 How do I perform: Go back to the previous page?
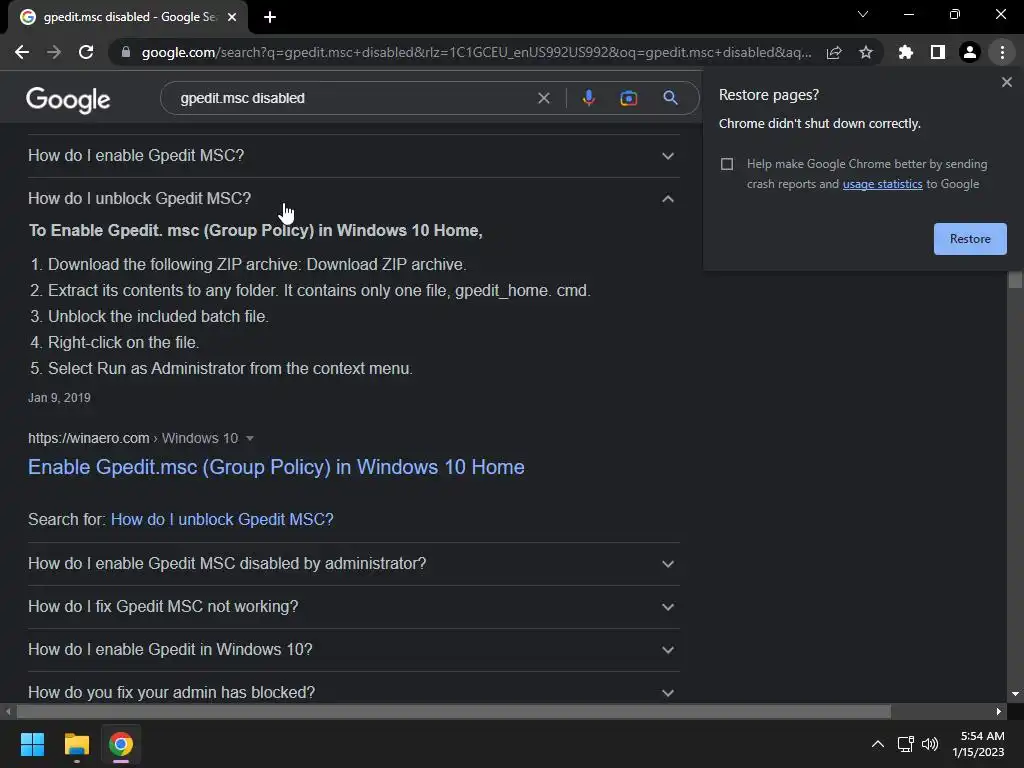tap(22, 52)
